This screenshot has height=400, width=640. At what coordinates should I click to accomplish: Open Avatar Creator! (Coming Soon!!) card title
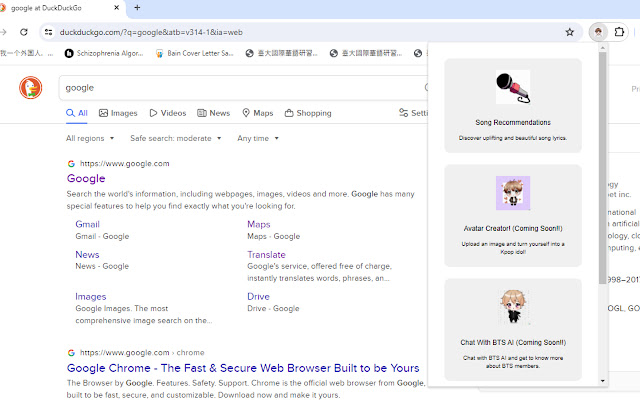pos(513,228)
